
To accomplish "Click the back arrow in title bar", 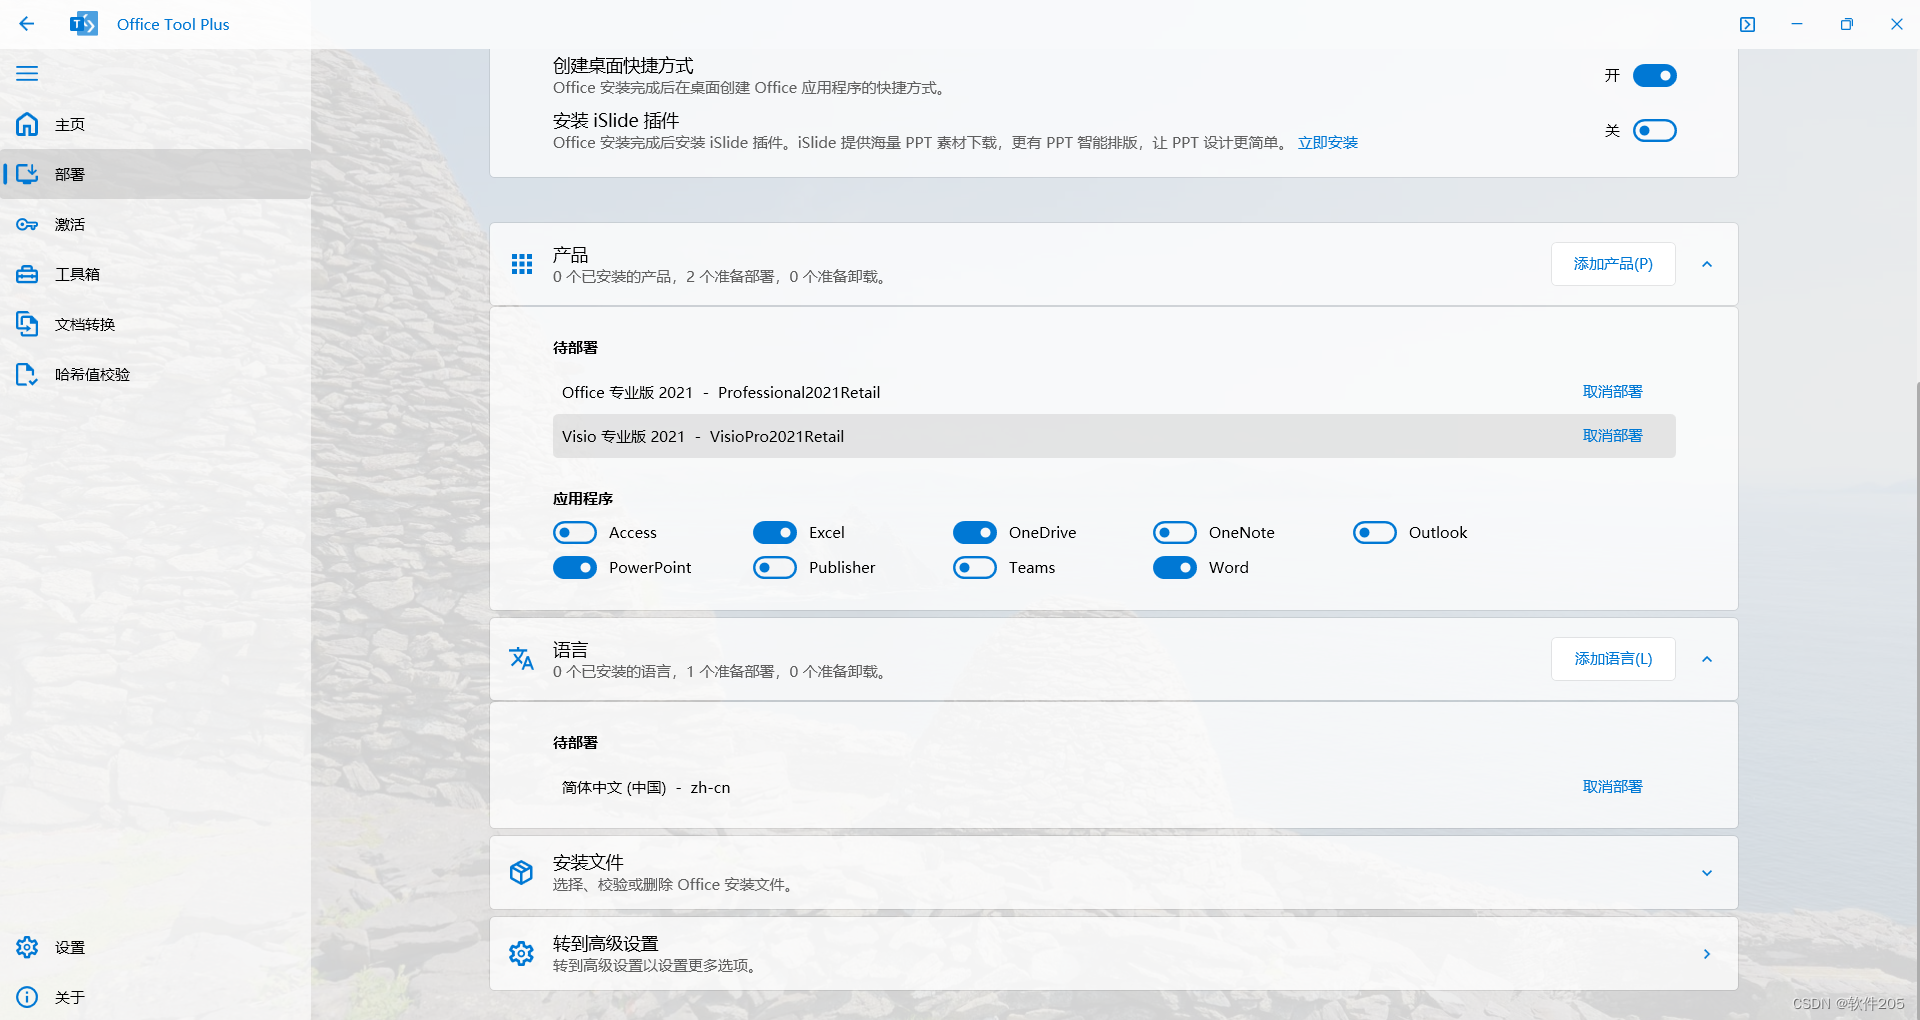I will 27,24.
